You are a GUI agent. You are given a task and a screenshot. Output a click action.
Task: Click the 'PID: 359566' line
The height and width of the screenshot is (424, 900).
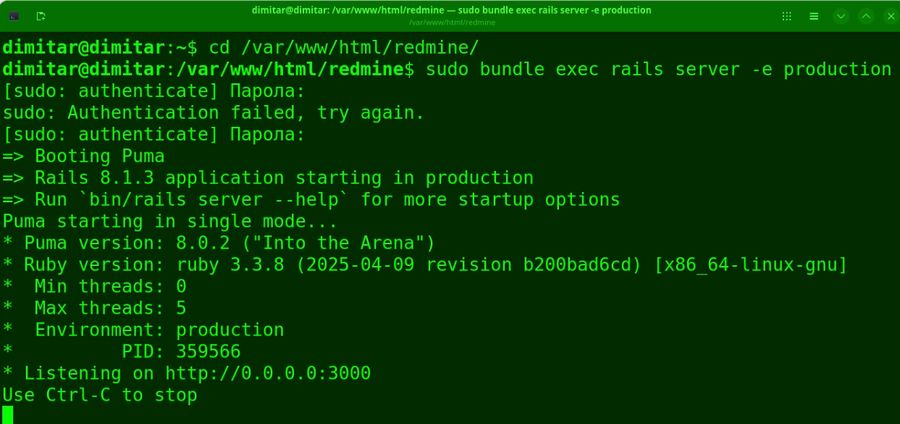coord(122,352)
